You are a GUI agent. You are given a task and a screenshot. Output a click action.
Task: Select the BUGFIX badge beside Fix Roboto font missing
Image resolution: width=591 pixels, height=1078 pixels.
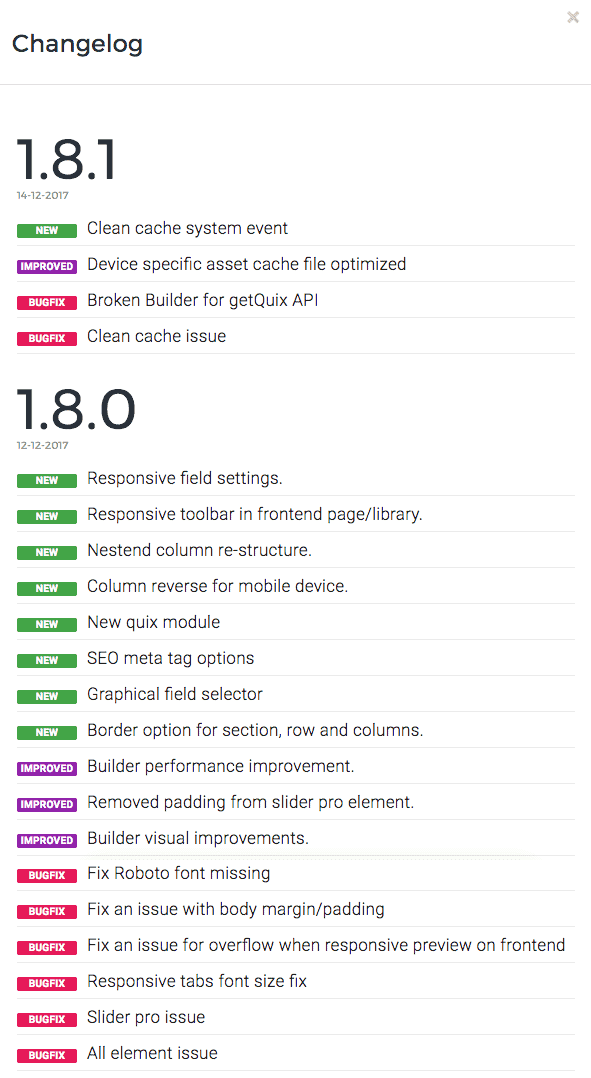click(46, 875)
